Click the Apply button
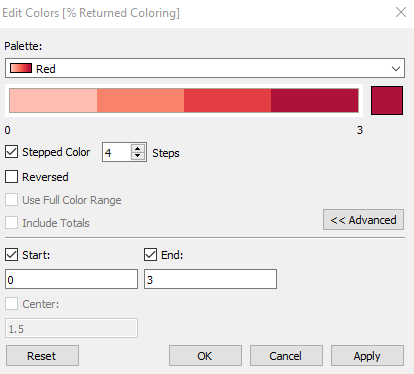414x374 pixels. (367, 356)
